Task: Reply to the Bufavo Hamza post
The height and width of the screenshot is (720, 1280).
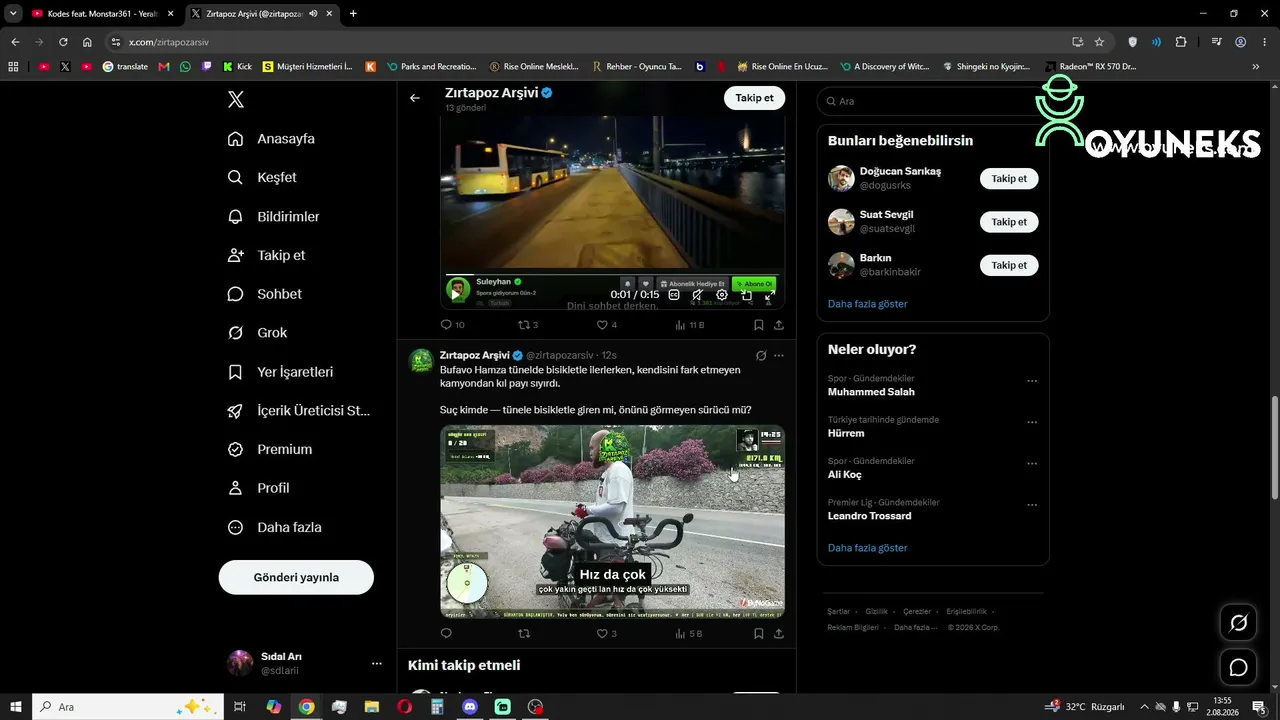Action: click(x=446, y=633)
